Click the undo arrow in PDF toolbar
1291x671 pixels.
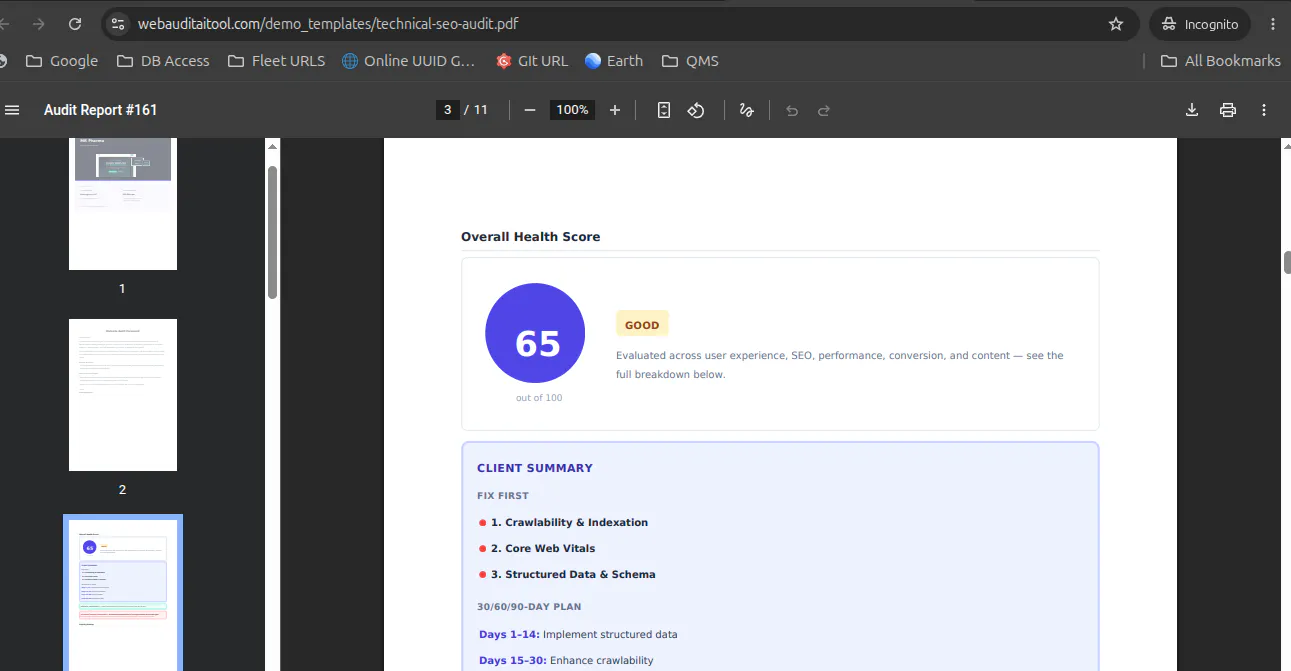[792, 110]
